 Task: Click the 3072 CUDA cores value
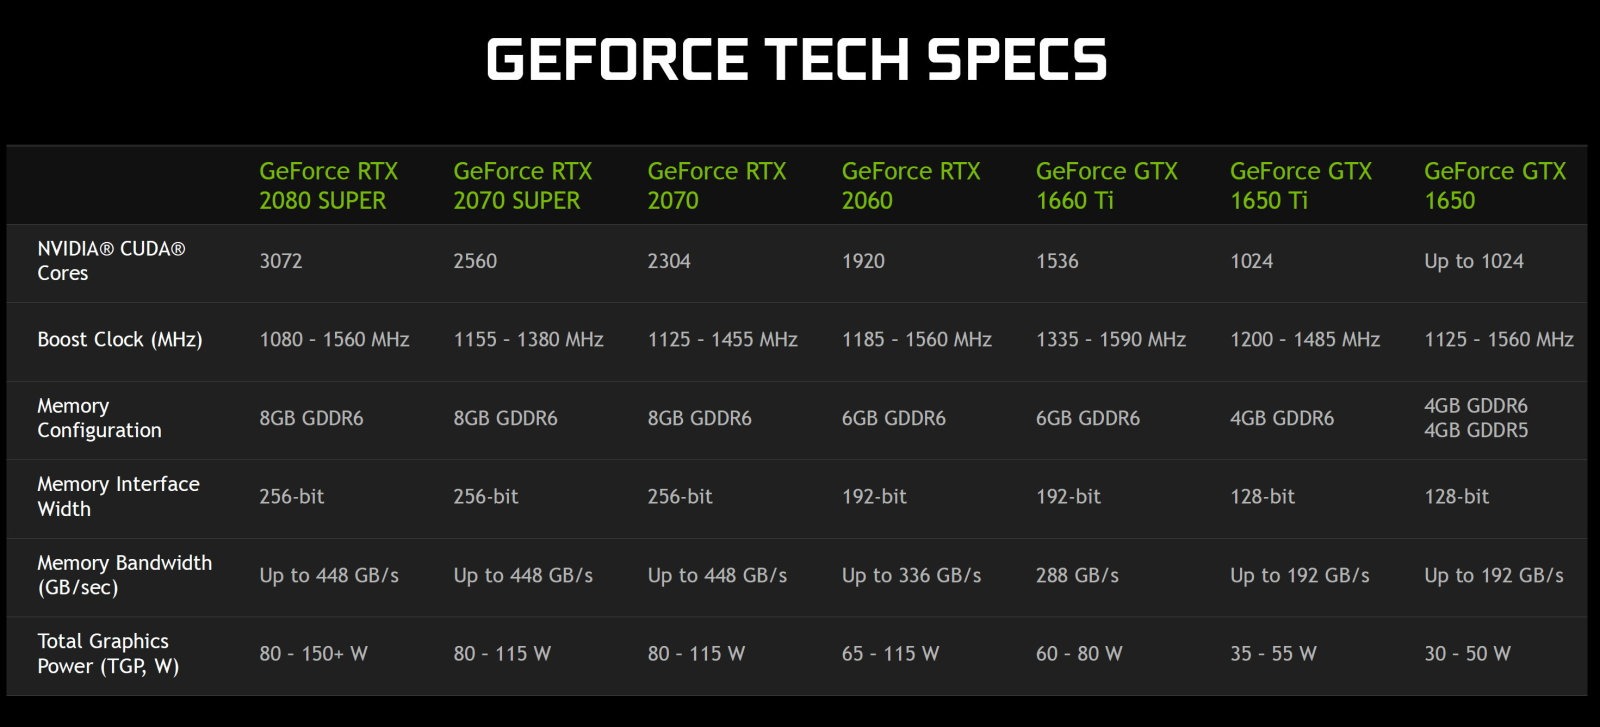click(281, 262)
